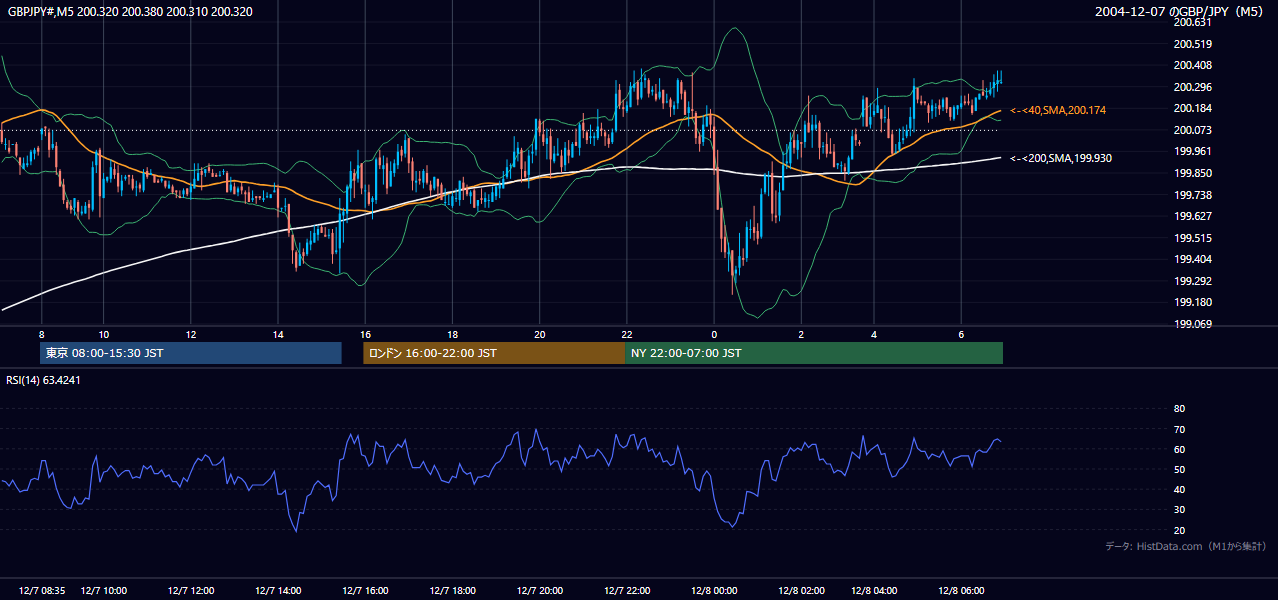
Task: Click the 12/8 02:00 time label
Action: [x=801, y=590]
